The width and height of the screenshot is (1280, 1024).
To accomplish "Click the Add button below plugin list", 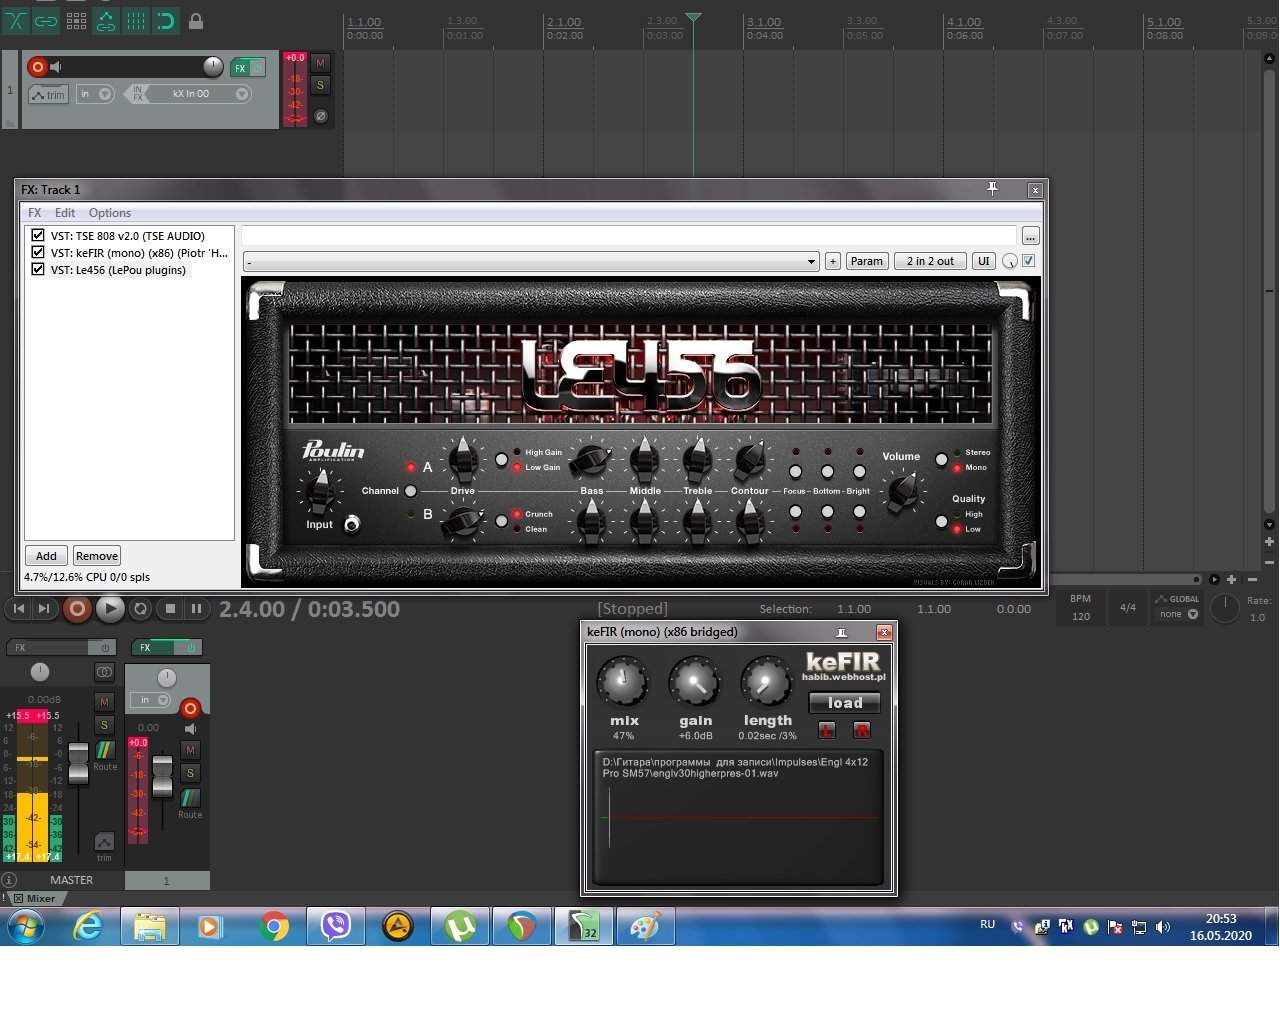I will (46, 556).
